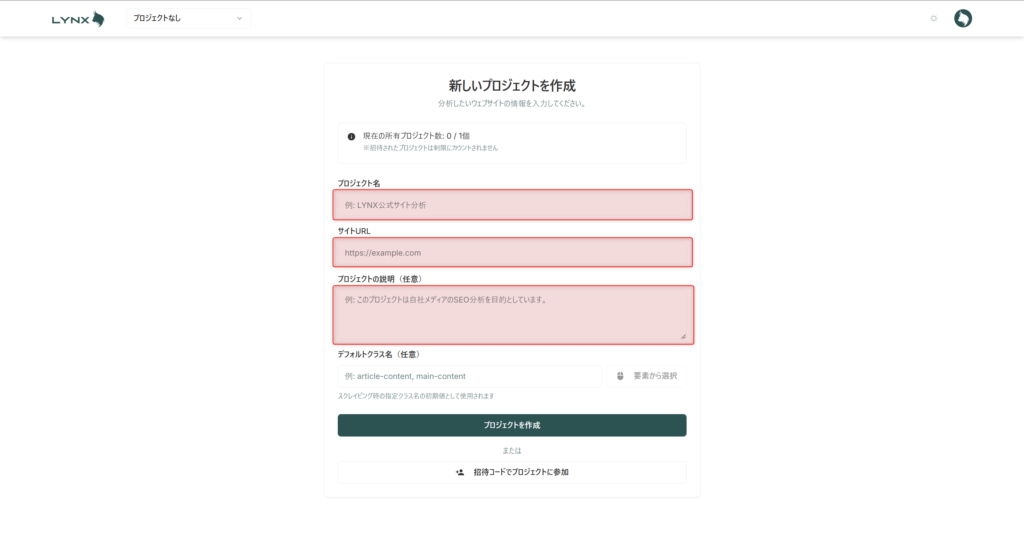The height and width of the screenshot is (535, 1024).
Task: Click into the サイトURL input field
Action: click(x=512, y=253)
